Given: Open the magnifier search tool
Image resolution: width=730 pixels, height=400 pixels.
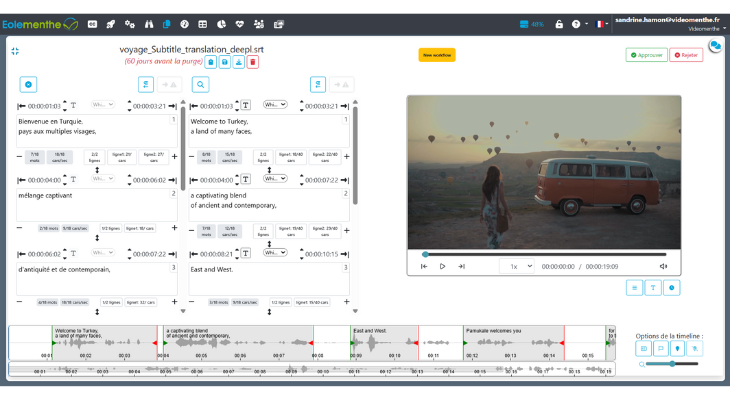Looking at the screenshot, I should [201, 85].
